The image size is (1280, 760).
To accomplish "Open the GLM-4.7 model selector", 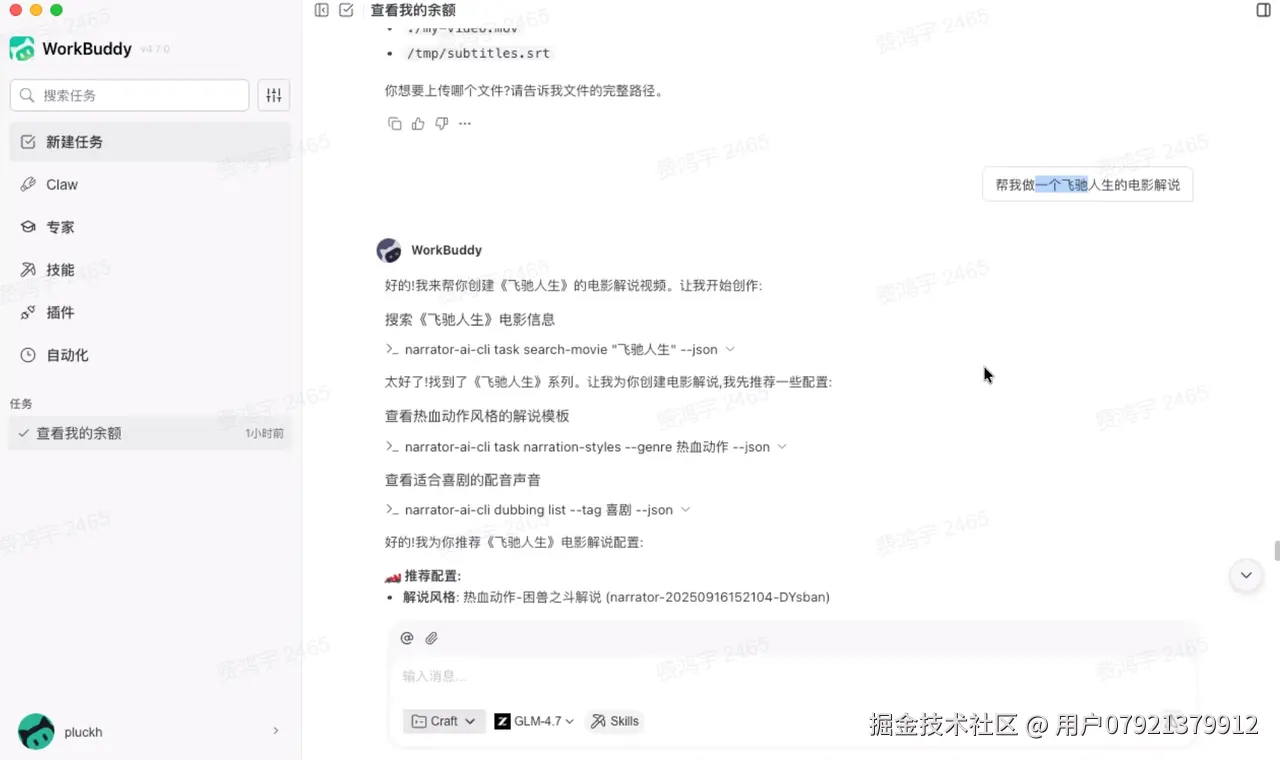I will coord(535,721).
